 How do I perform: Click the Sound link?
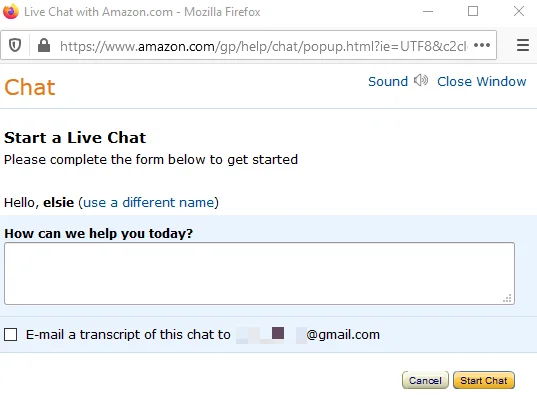point(388,82)
